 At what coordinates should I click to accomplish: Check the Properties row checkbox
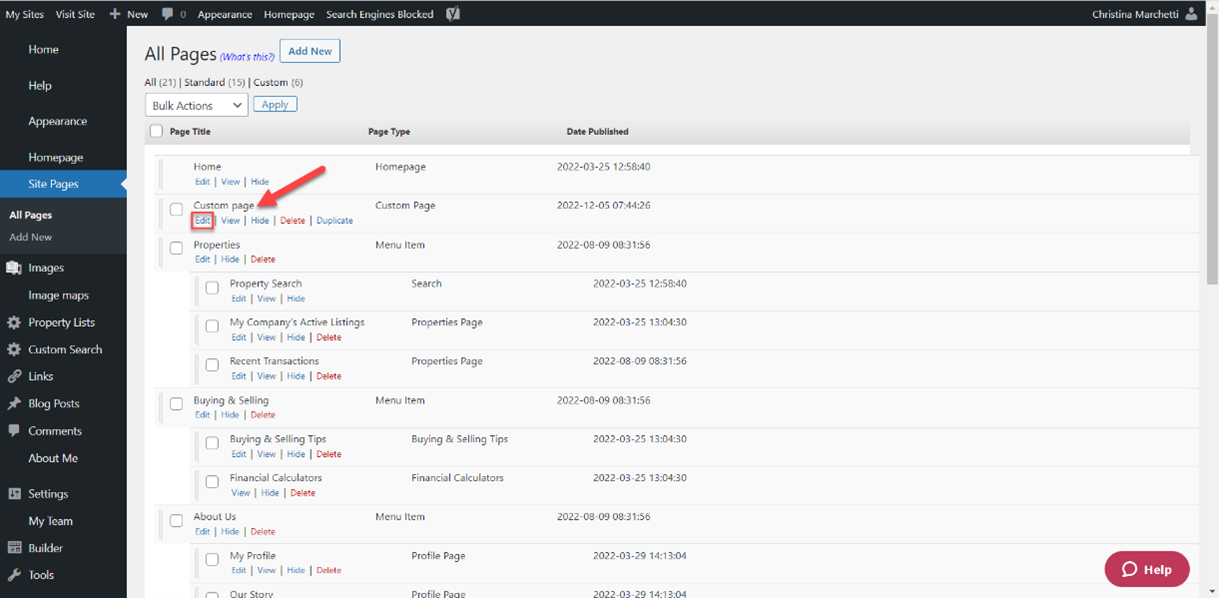pyautogui.click(x=176, y=248)
